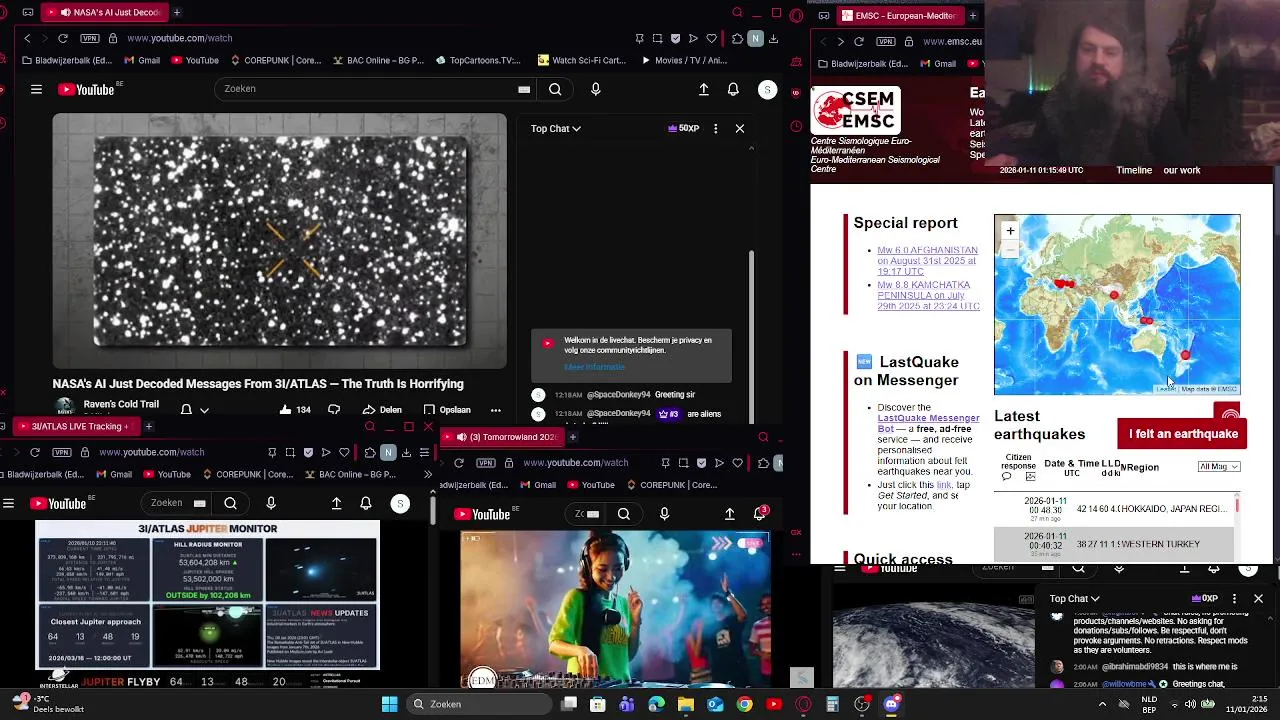
Task: Open new tab next to Tomorrowland tab
Action: pyautogui.click(x=572, y=436)
